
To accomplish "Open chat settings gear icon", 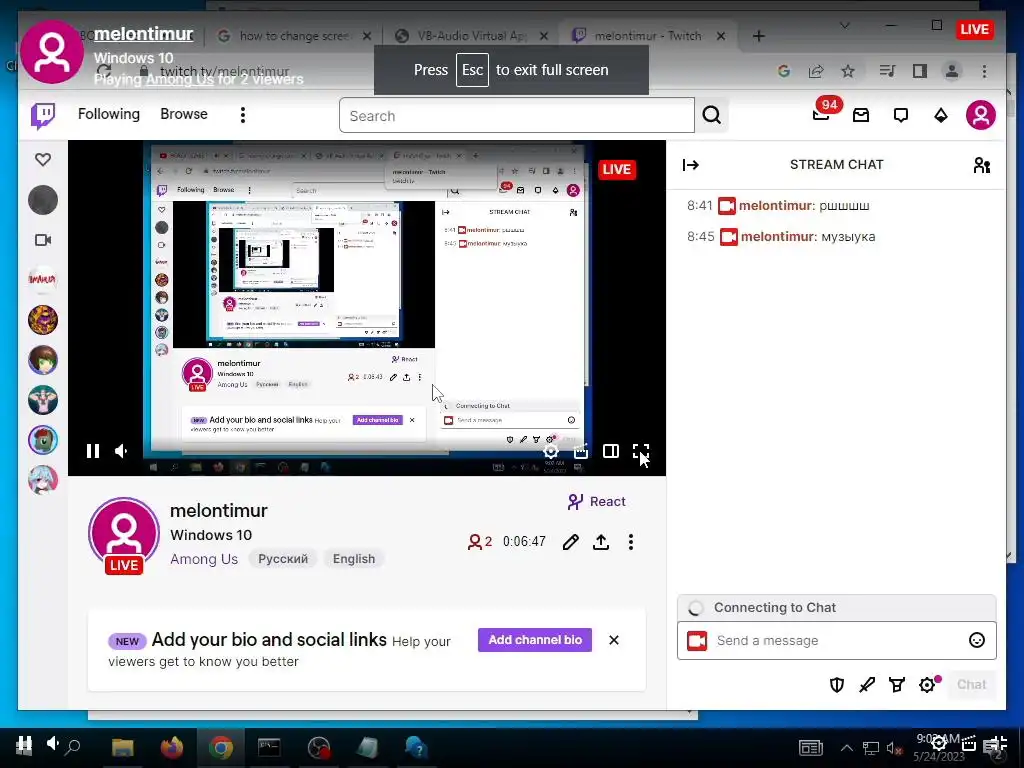I will pyautogui.click(x=927, y=684).
